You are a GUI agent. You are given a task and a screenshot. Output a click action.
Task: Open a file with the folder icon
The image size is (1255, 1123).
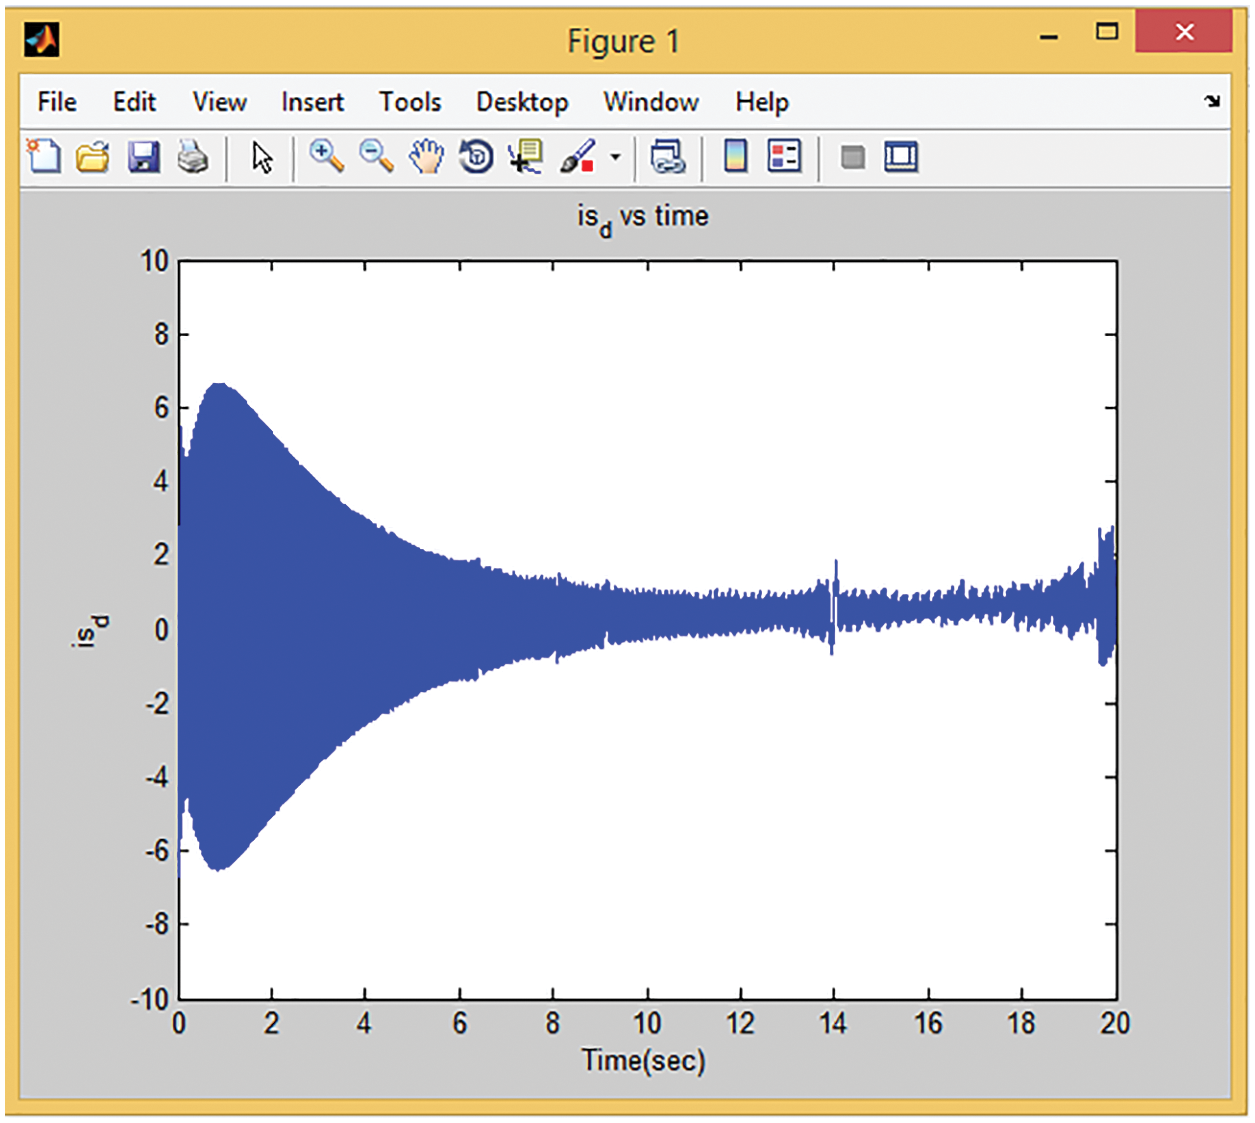[93, 157]
